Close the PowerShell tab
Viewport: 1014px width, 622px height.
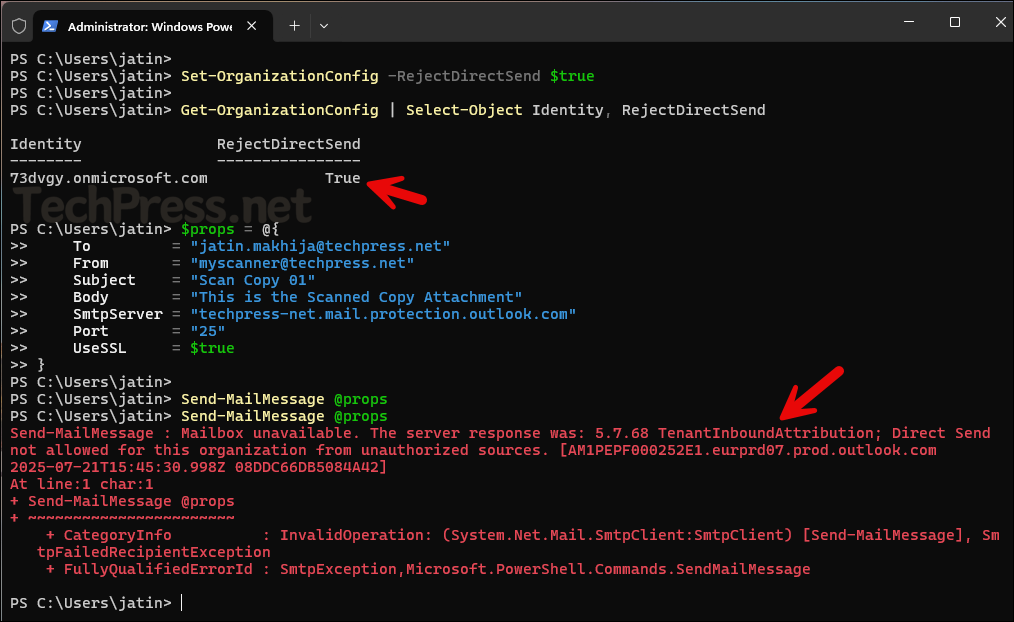[x=252, y=26]
